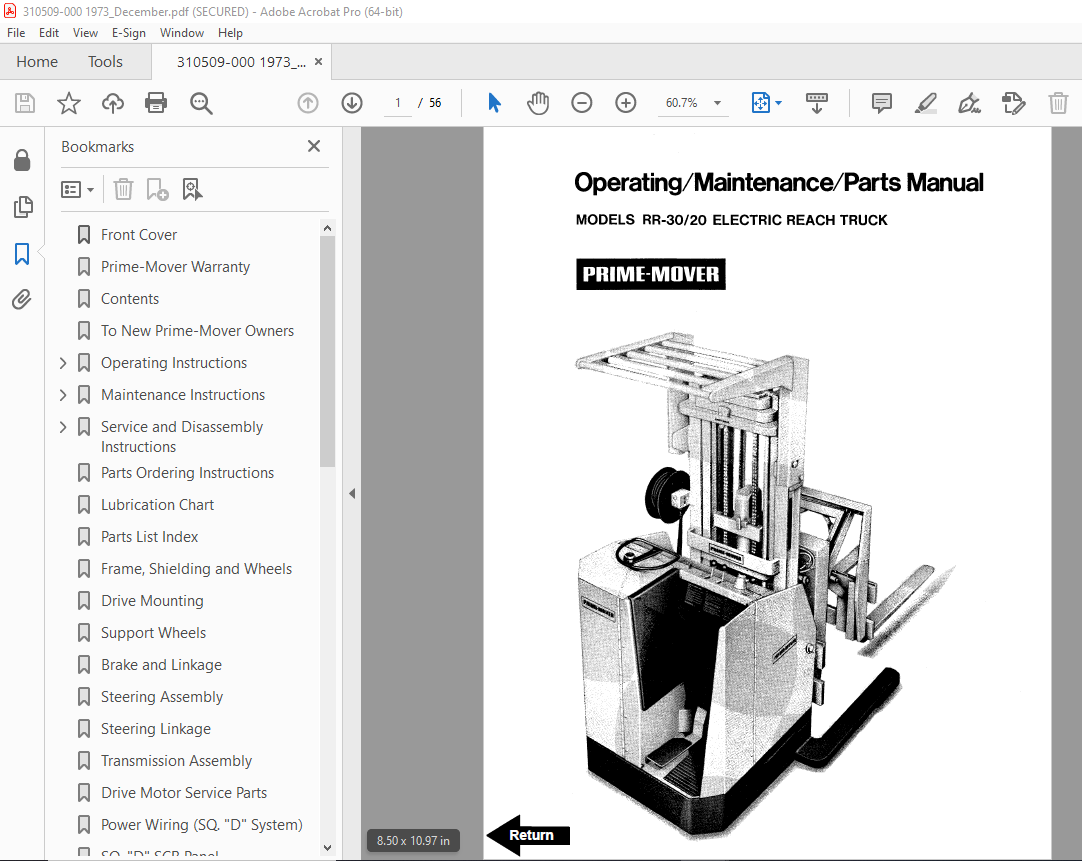This screenshot has height=861, width=1082.
Task: Jump to Prime-Mover Warranty bookmark
Action: click(x=175, y=267)
